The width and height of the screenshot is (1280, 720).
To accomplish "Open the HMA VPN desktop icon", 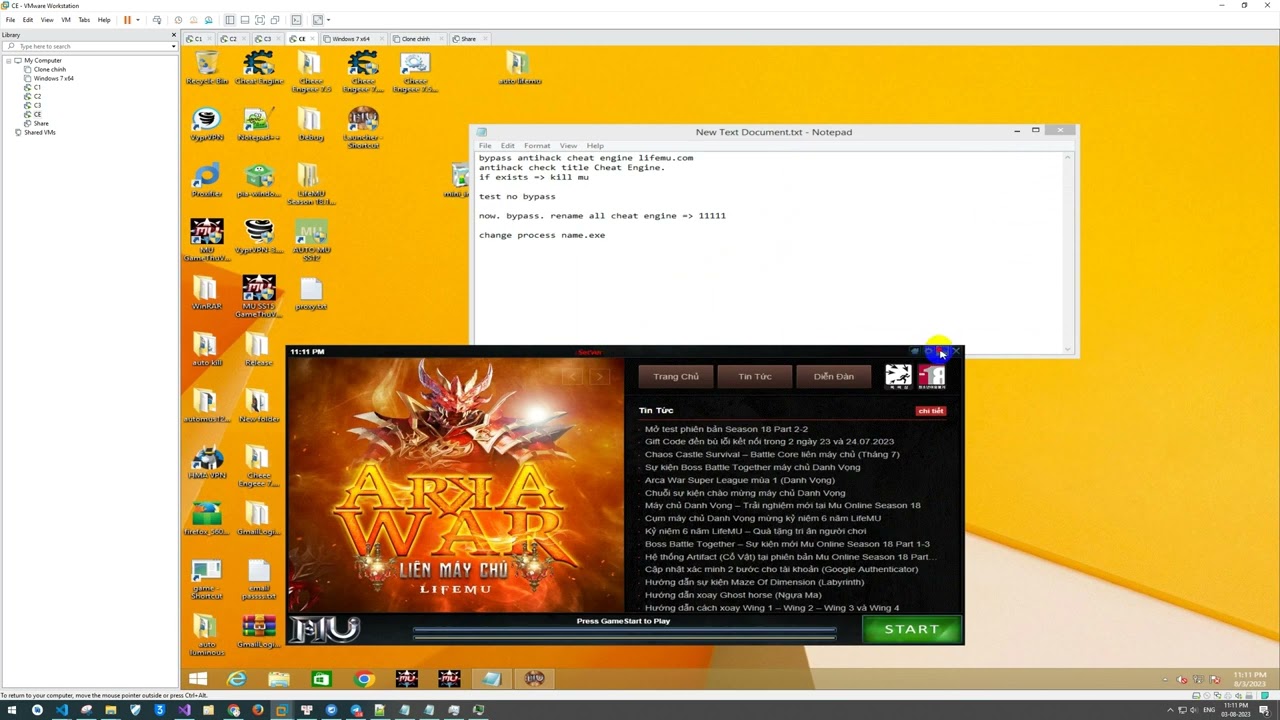I will point(207,461).
